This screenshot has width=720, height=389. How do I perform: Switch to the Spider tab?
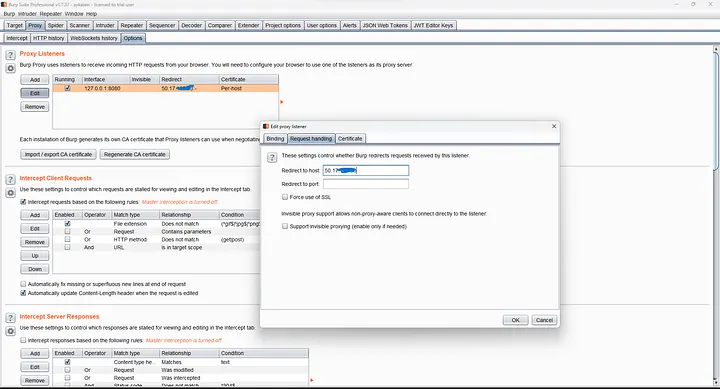(56, 25)
